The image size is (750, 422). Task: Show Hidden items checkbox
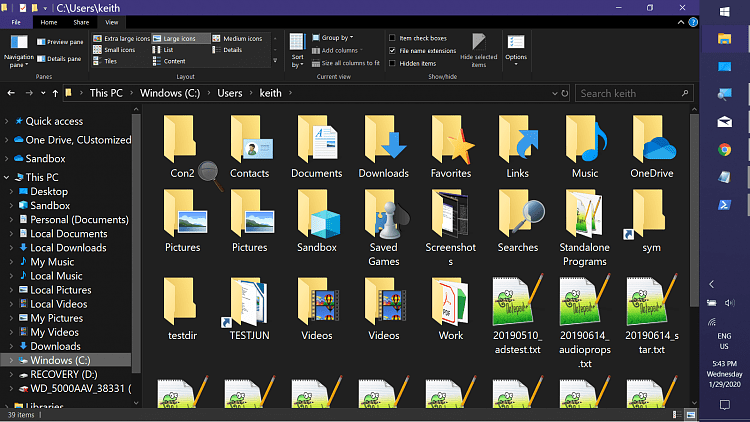[392, 63]
